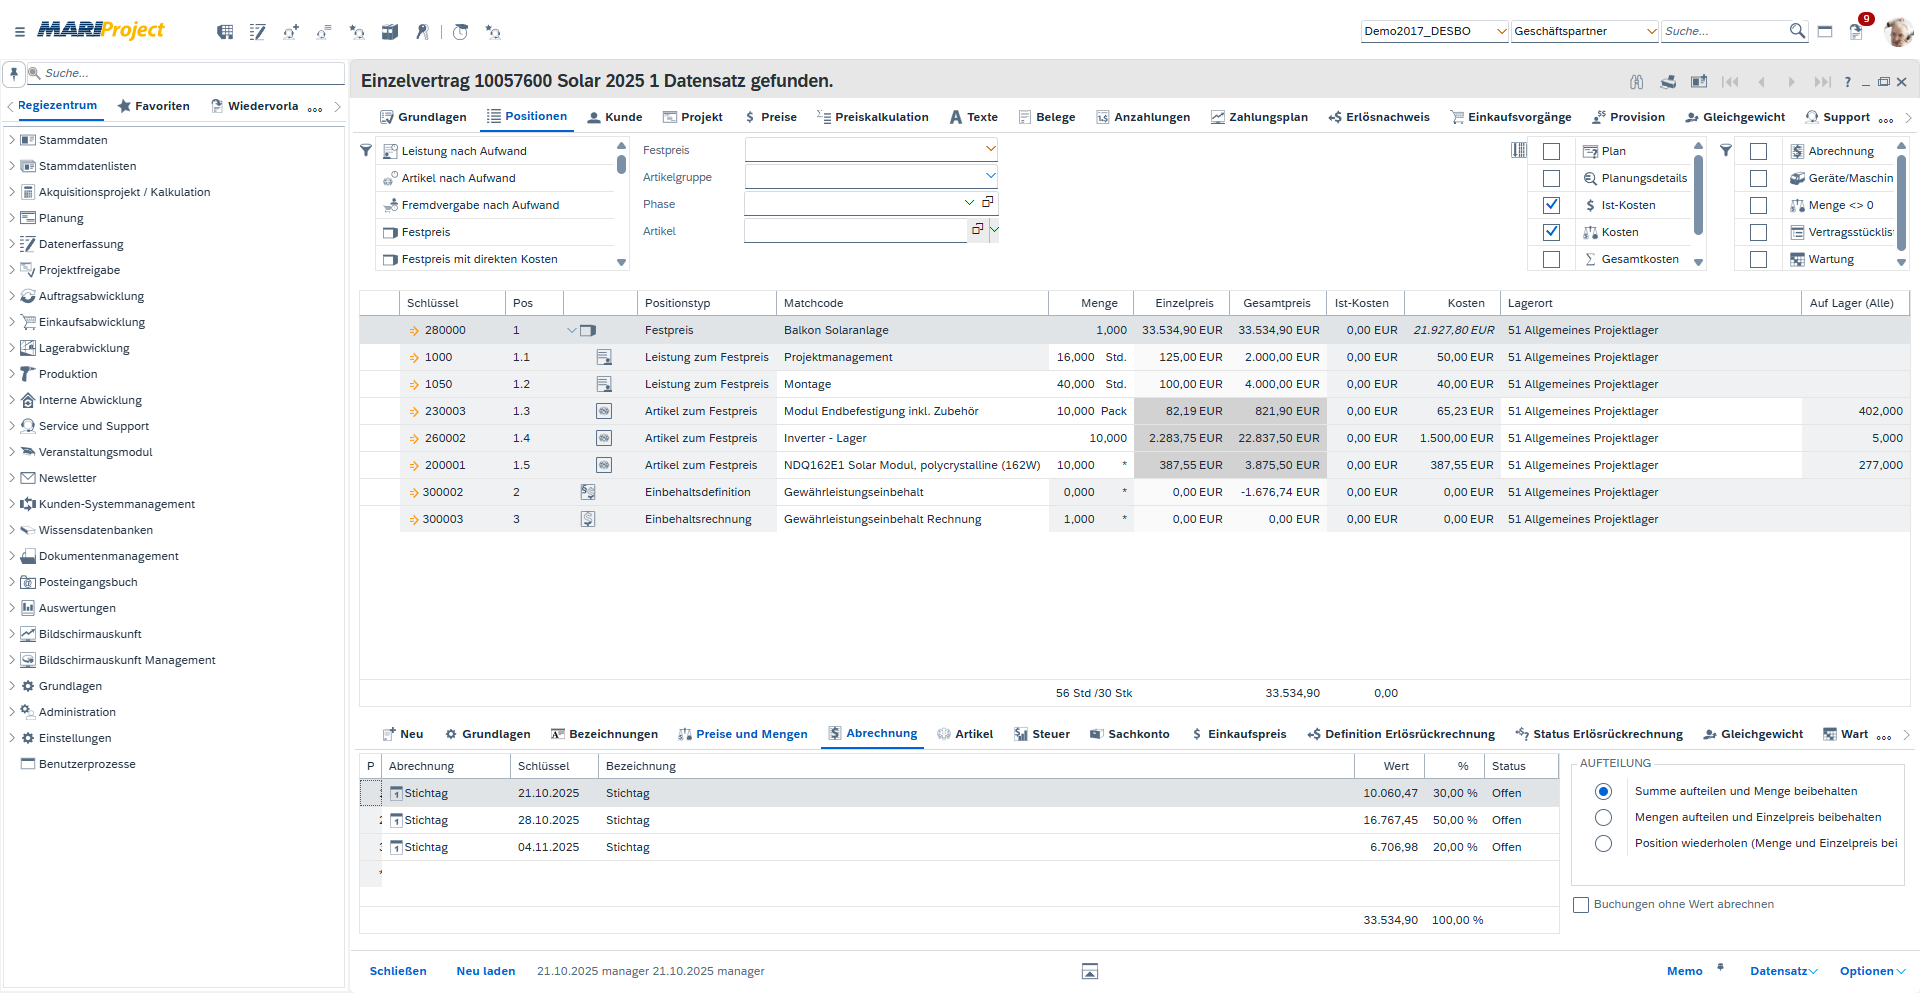The width and height of the screenshot is (1920, 993).
Task: Open the Festpreis dropdown
Action: click(x=990, y=149)
